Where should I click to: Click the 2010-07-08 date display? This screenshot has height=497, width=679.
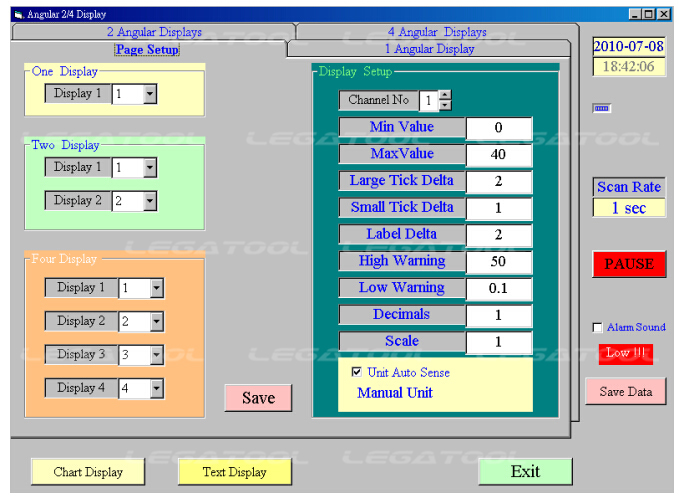pyautogui.click(x=629, y=46)
